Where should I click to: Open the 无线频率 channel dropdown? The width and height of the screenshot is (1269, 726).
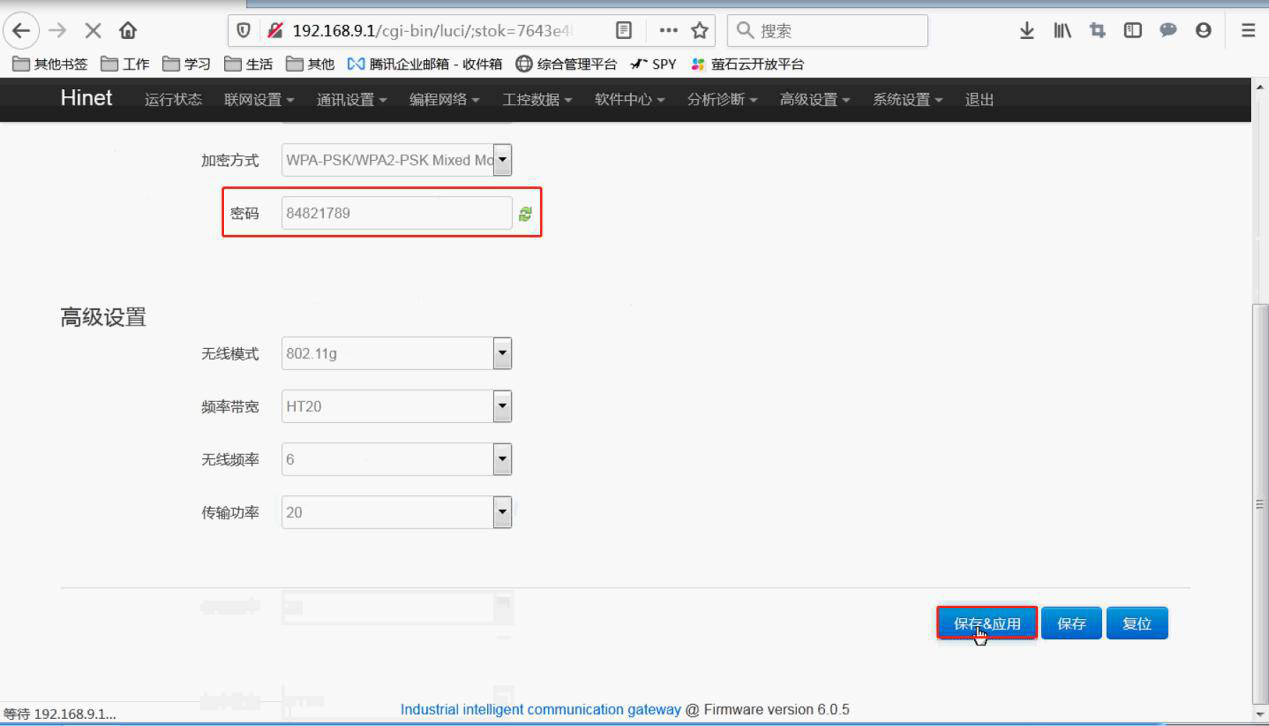coord(502,459)
